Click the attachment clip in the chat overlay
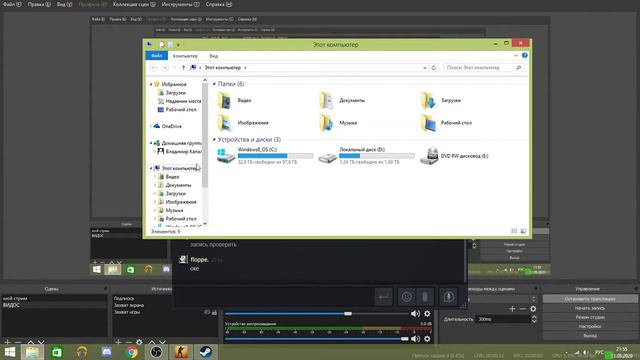 point(425,297)
